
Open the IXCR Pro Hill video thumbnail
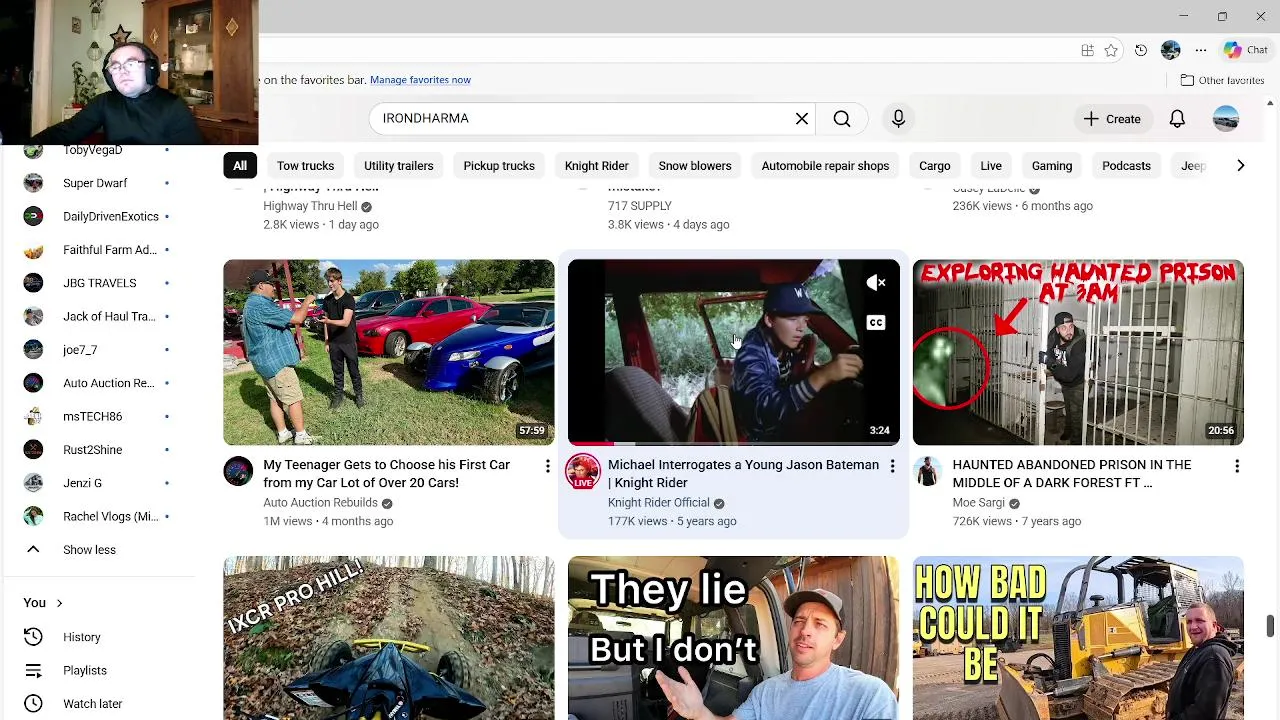coord(389,638)
